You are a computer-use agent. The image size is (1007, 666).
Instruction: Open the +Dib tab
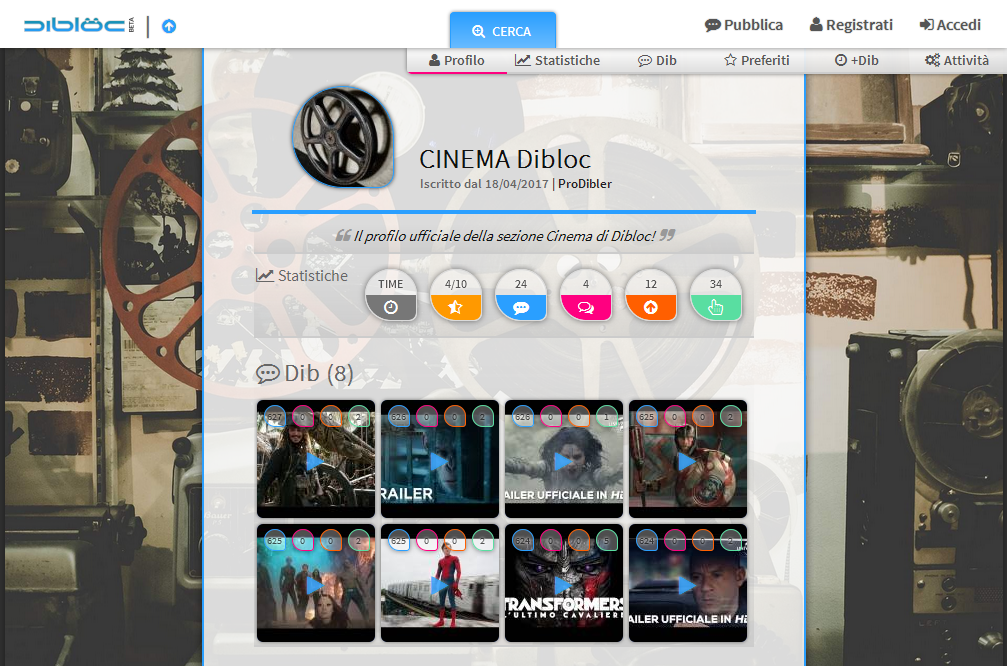click(x=856, y=60)
